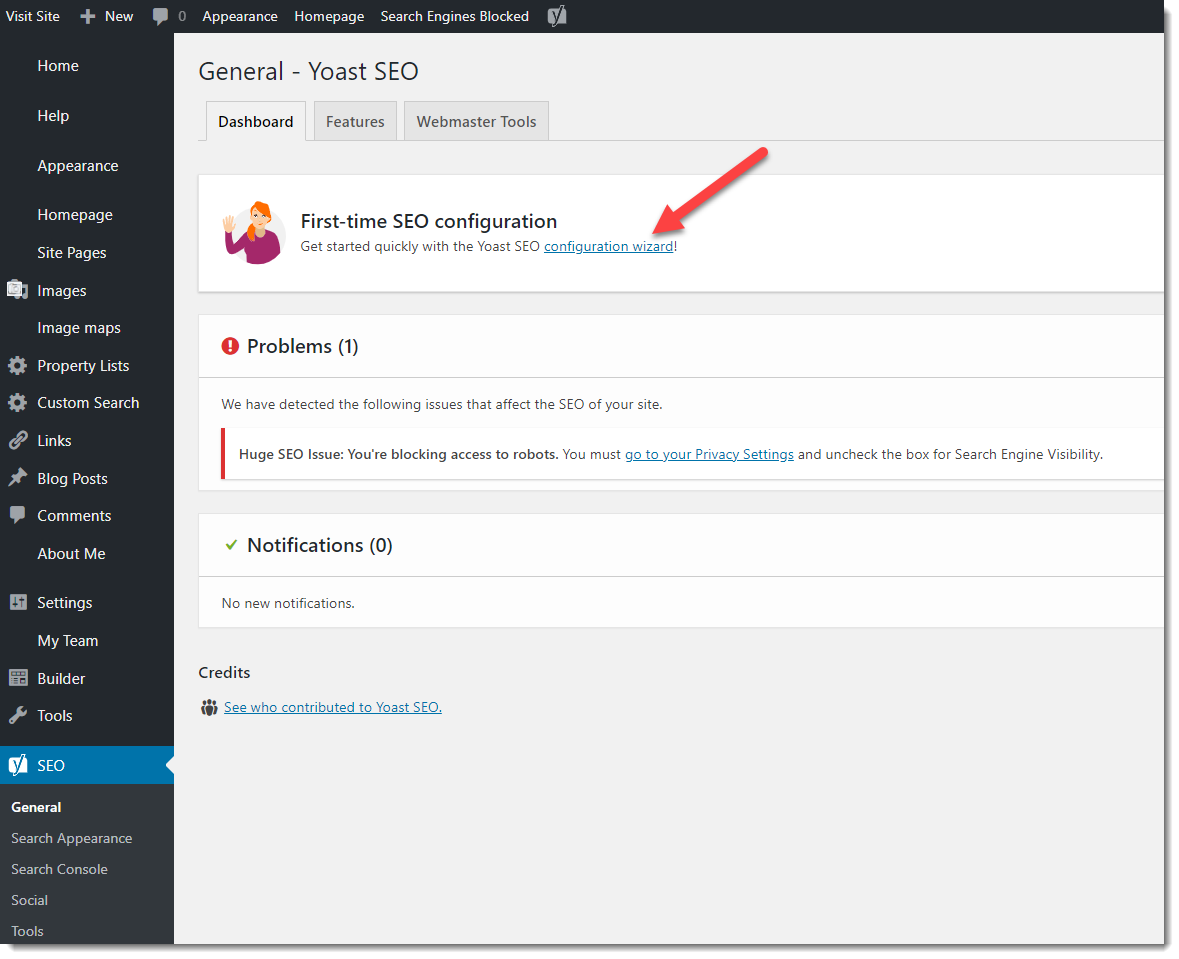Open Help in the sidebar
Viewport: 1179px width, 959px height.
53,115
